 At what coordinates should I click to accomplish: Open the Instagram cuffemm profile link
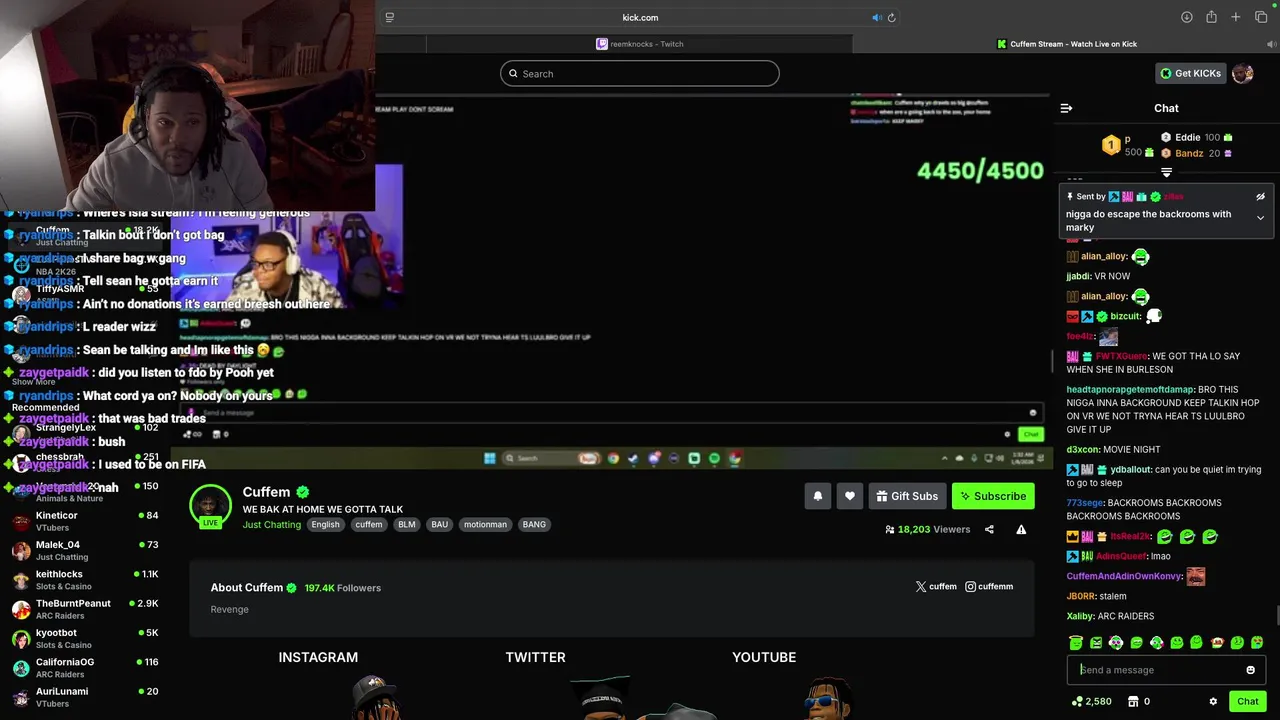point(989,587)
